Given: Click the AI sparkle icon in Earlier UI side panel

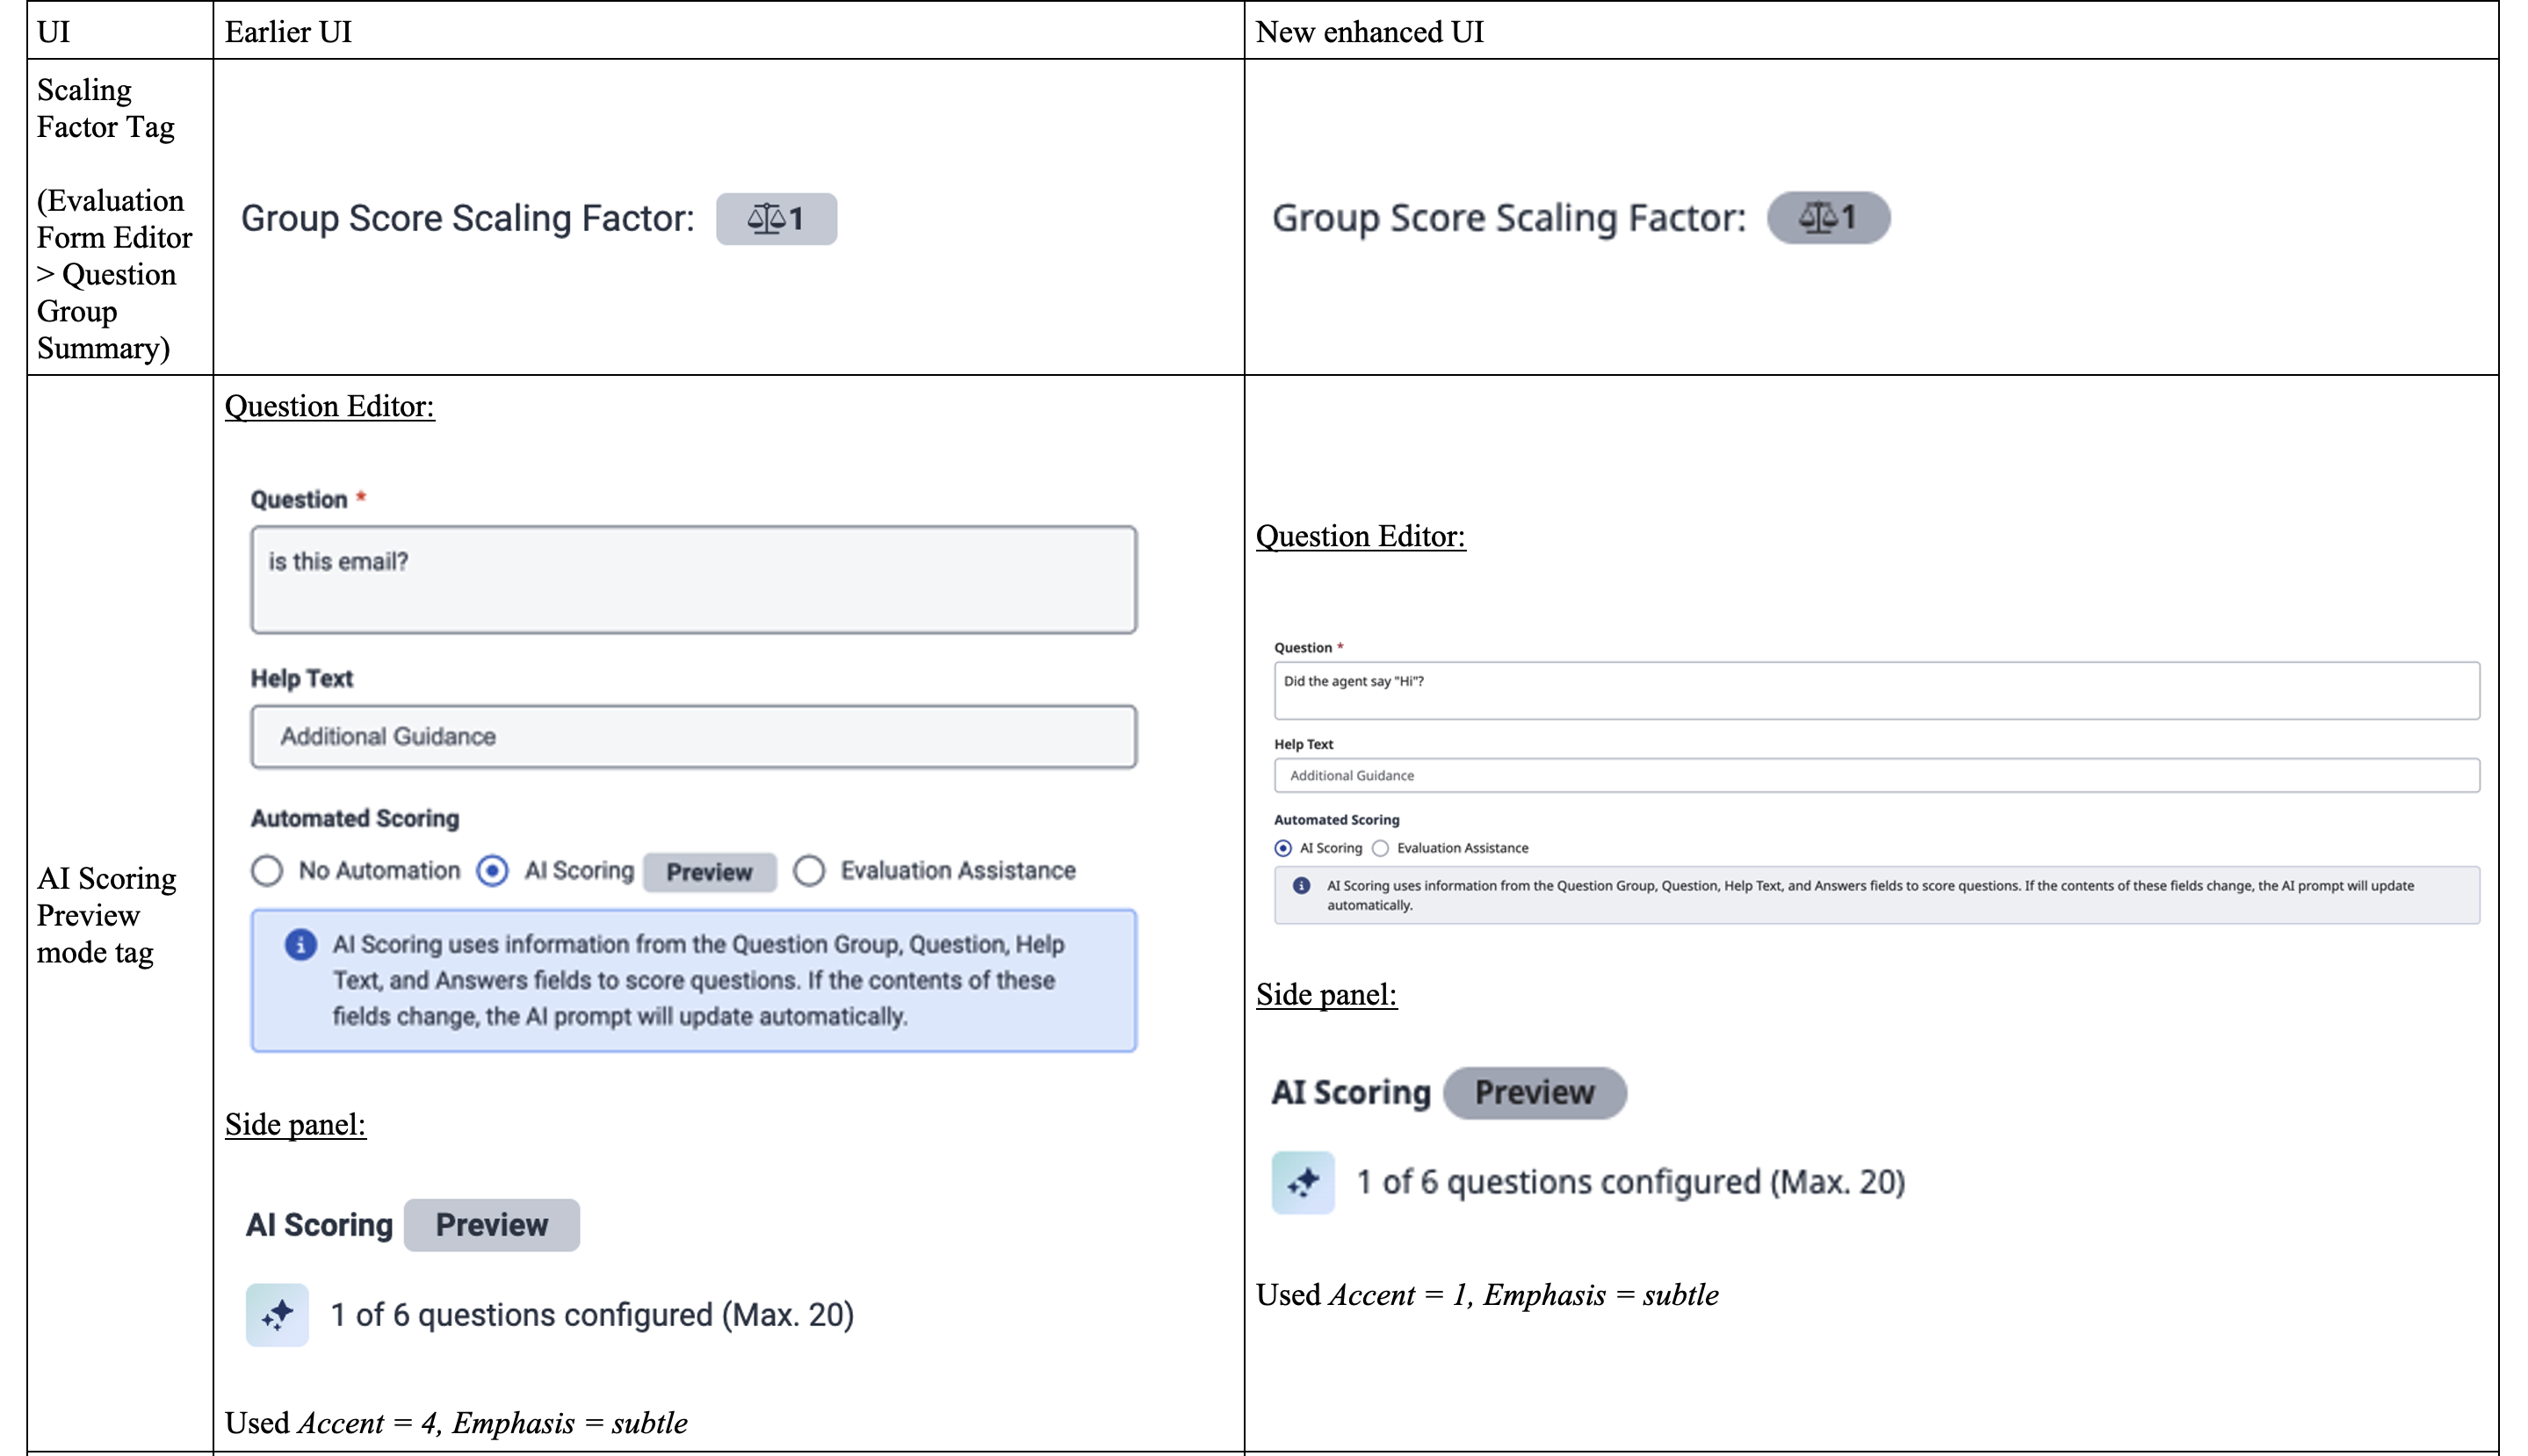Looking at the screenshot, I should [277, 1314].
